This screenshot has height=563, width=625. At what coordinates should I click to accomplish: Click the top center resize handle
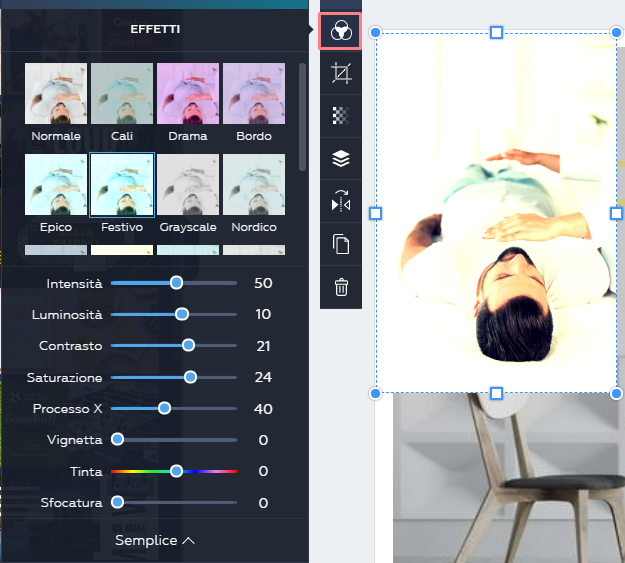[x=496, y=33]
